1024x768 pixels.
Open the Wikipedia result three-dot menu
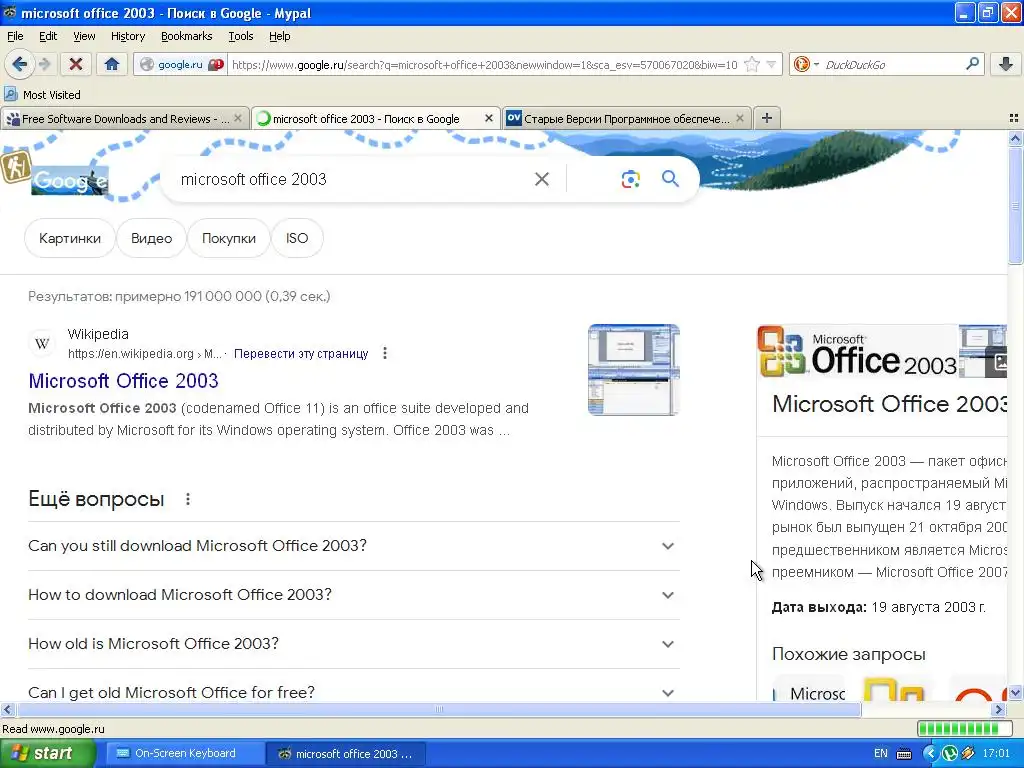(385, 353)
